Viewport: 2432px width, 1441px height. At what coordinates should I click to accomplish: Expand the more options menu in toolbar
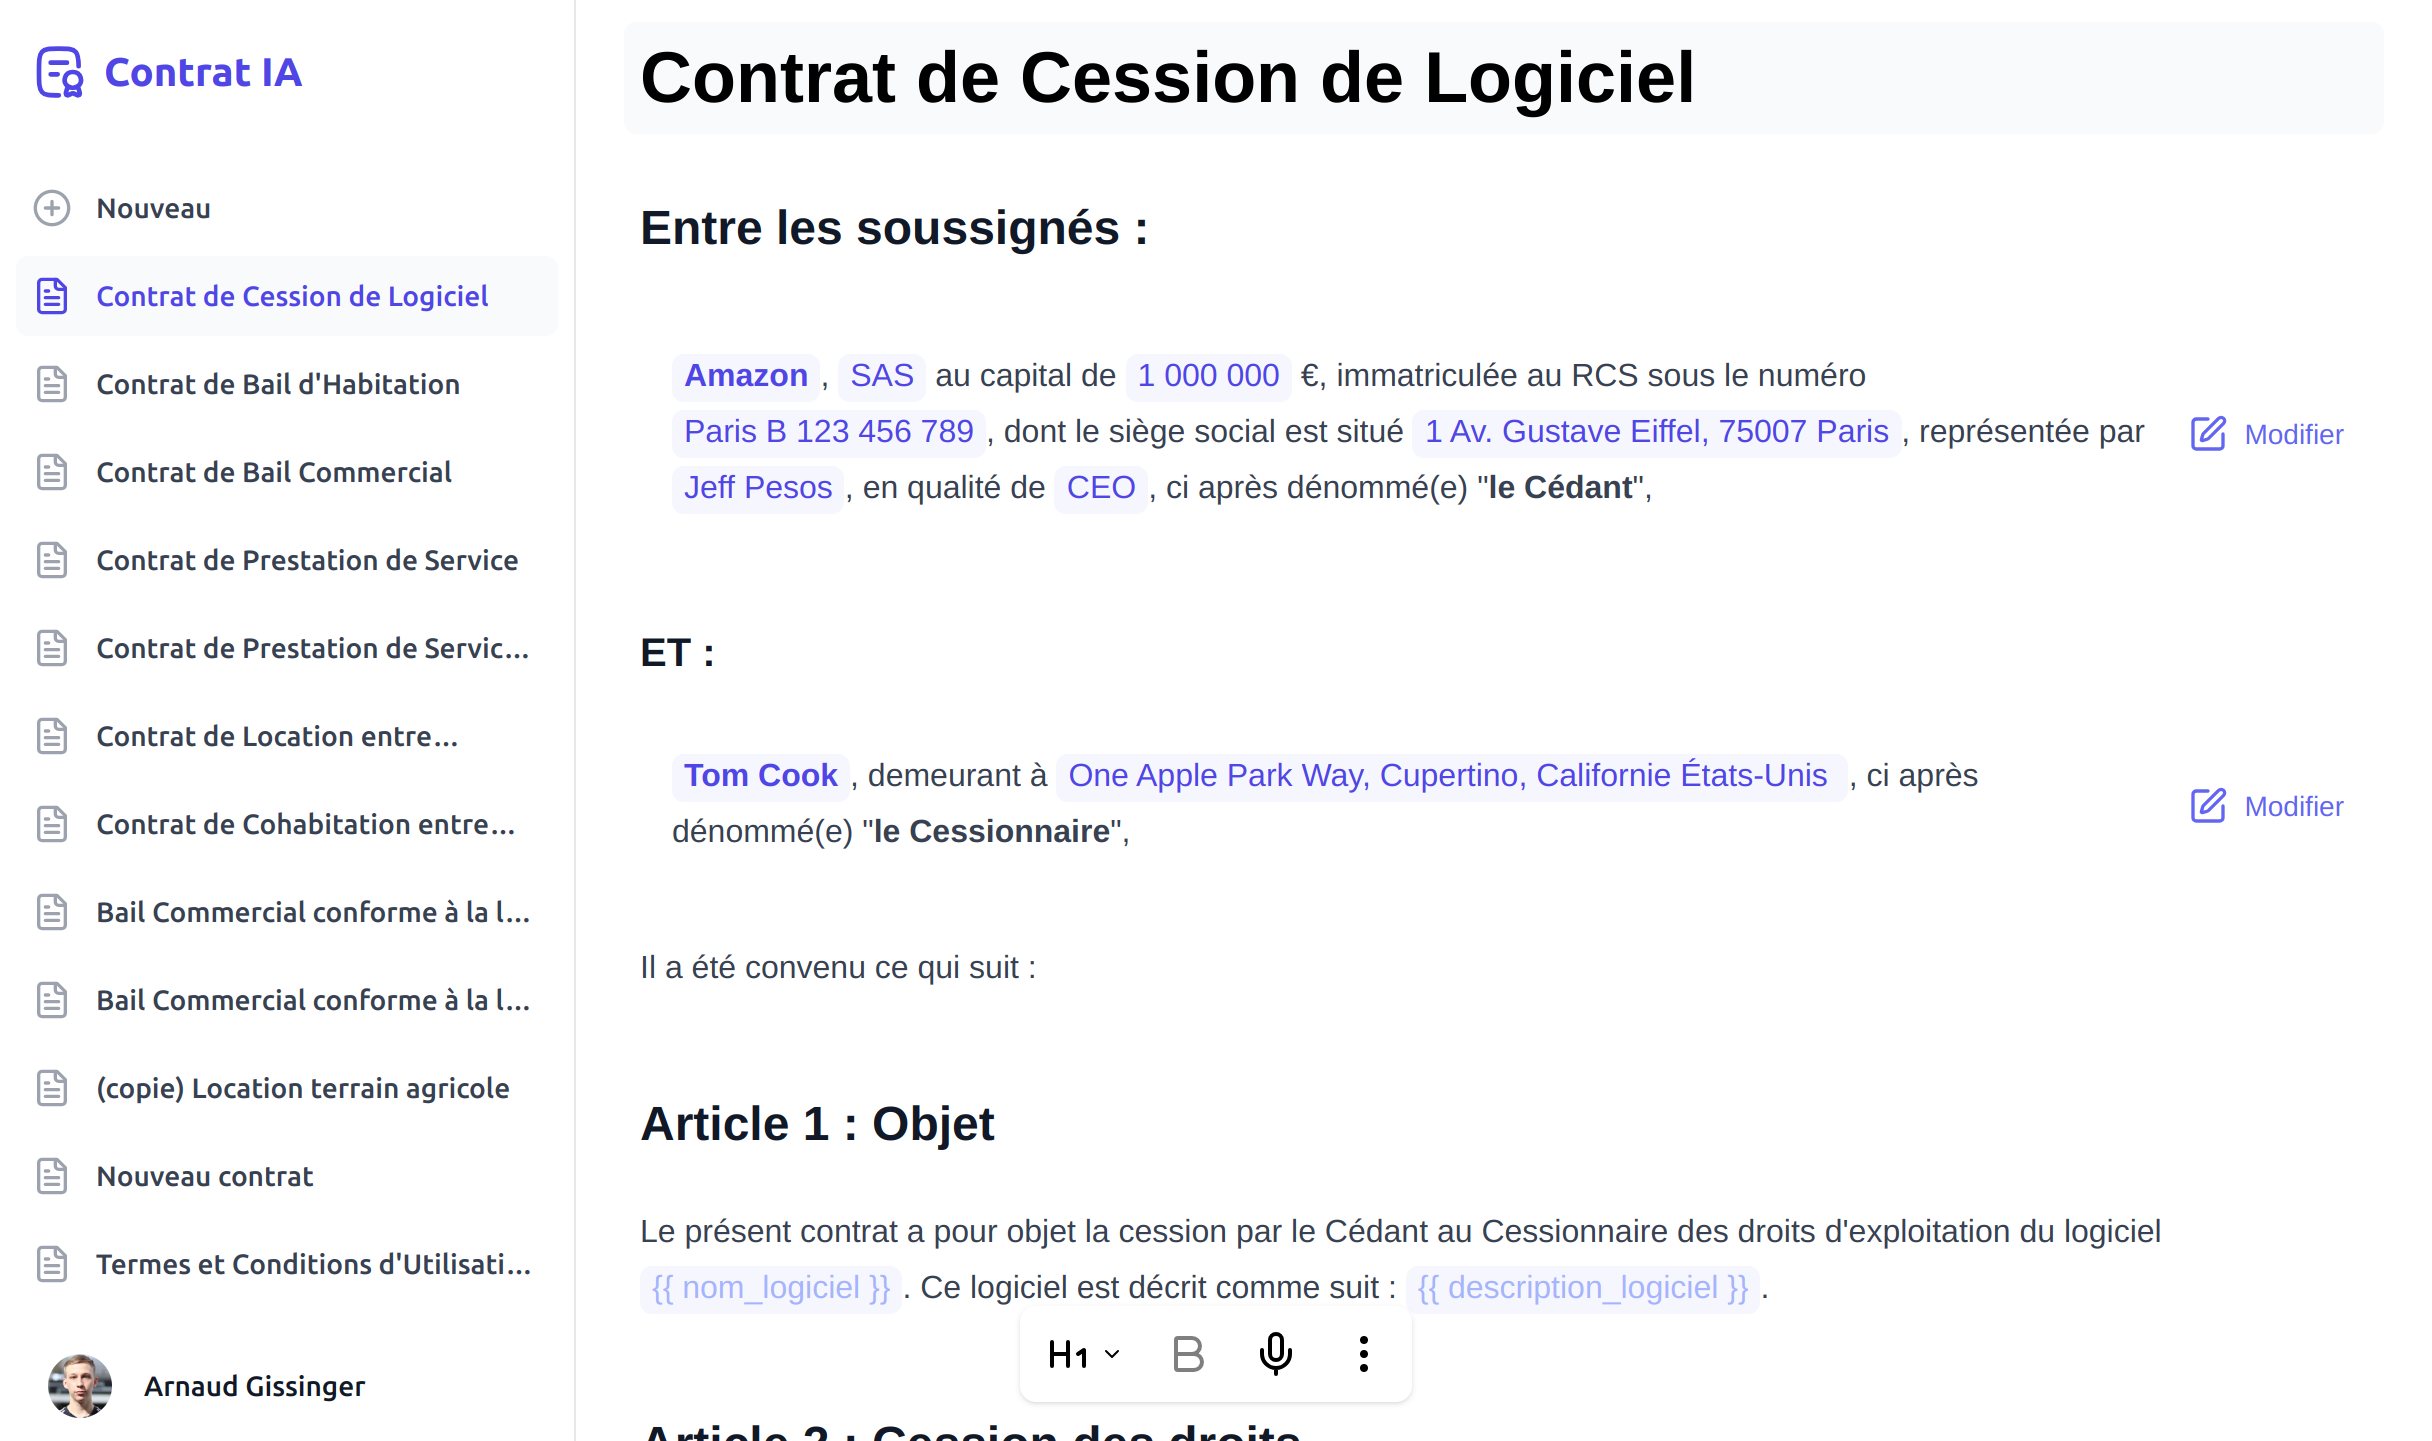pos(1363,1355)
